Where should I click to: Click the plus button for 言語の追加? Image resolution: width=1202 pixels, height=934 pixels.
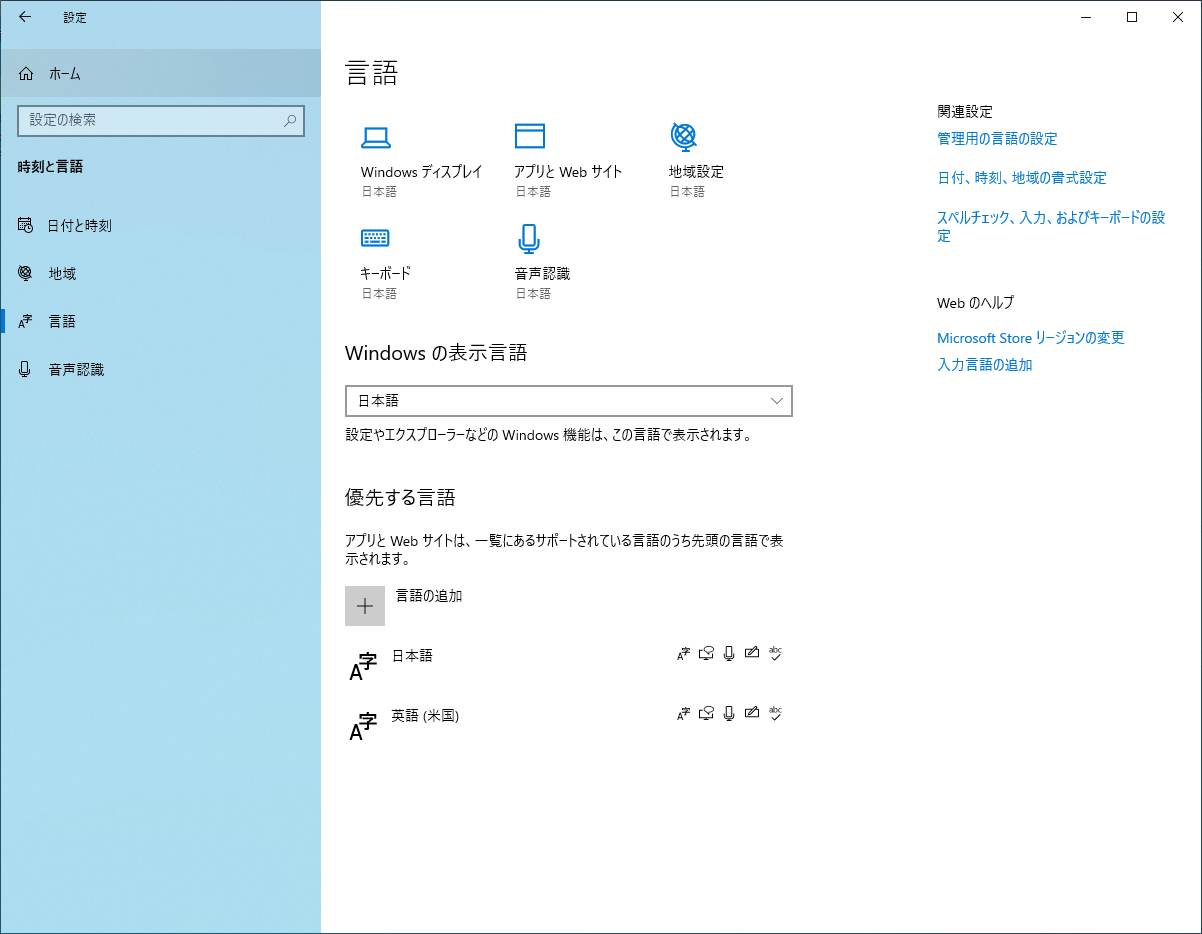pyautogui.click(x=365, y=606)
